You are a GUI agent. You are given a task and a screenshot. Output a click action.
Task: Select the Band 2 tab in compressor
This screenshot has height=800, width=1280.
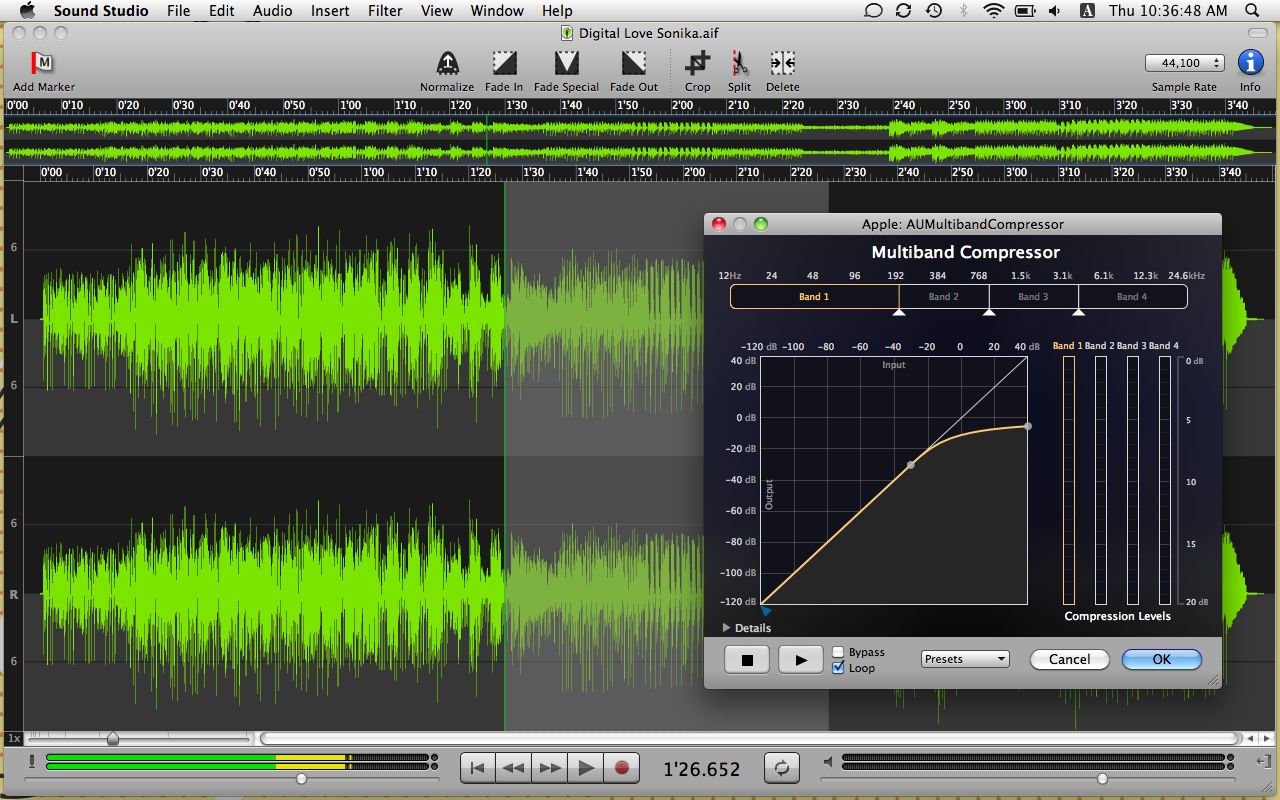(943, 297)
